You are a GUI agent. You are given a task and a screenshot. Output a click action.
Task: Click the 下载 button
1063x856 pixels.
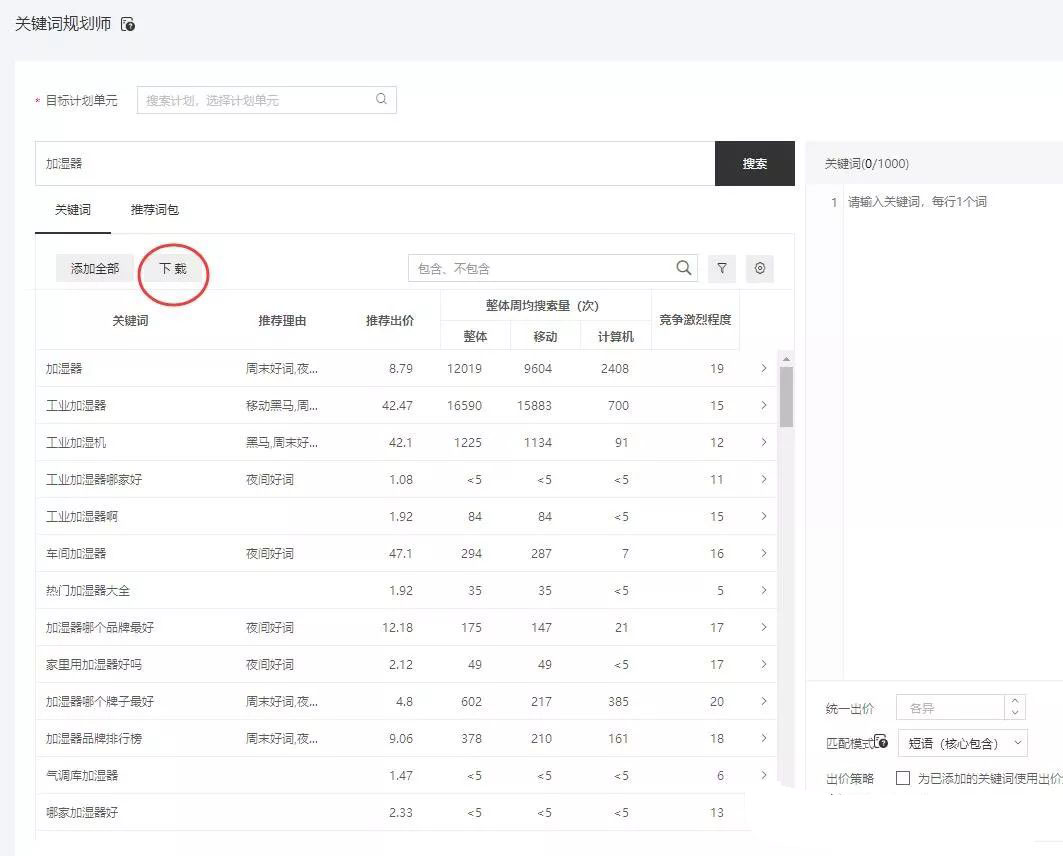click(x=173, y=268)
